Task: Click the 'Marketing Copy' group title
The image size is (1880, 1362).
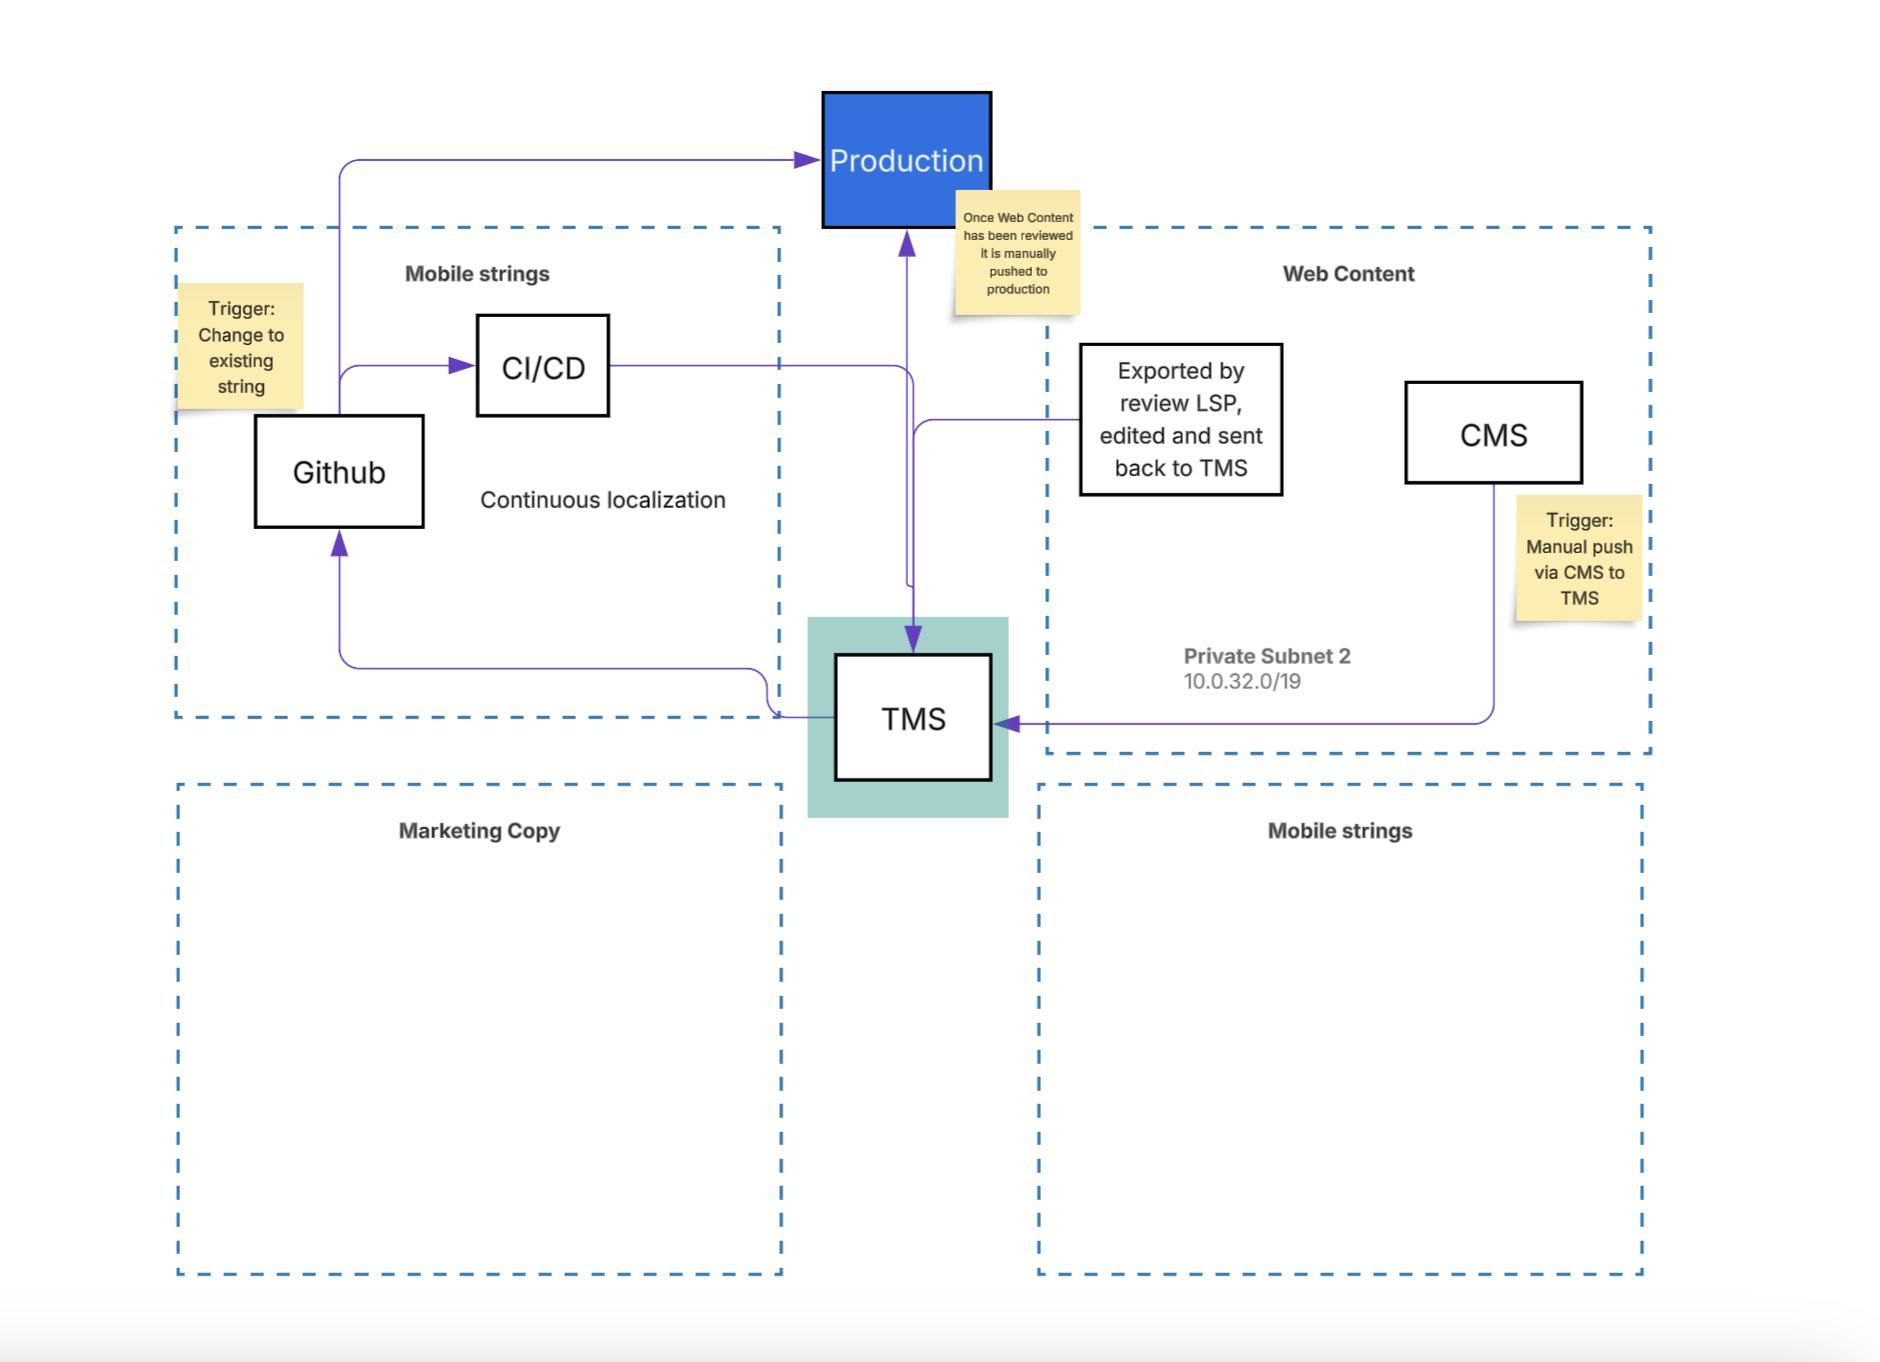Action: (x=479, y=831)
